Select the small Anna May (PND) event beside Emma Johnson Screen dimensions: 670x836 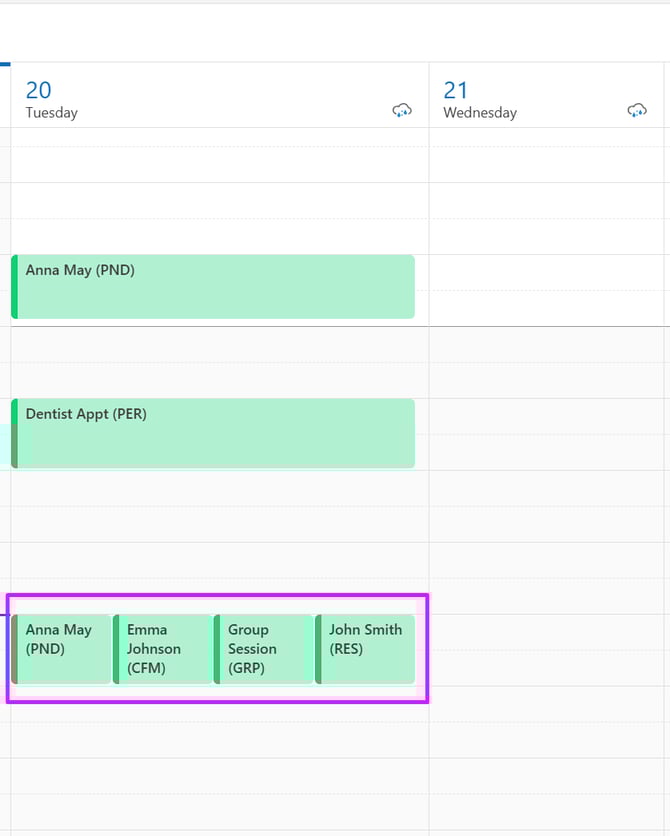pos(62,648)
